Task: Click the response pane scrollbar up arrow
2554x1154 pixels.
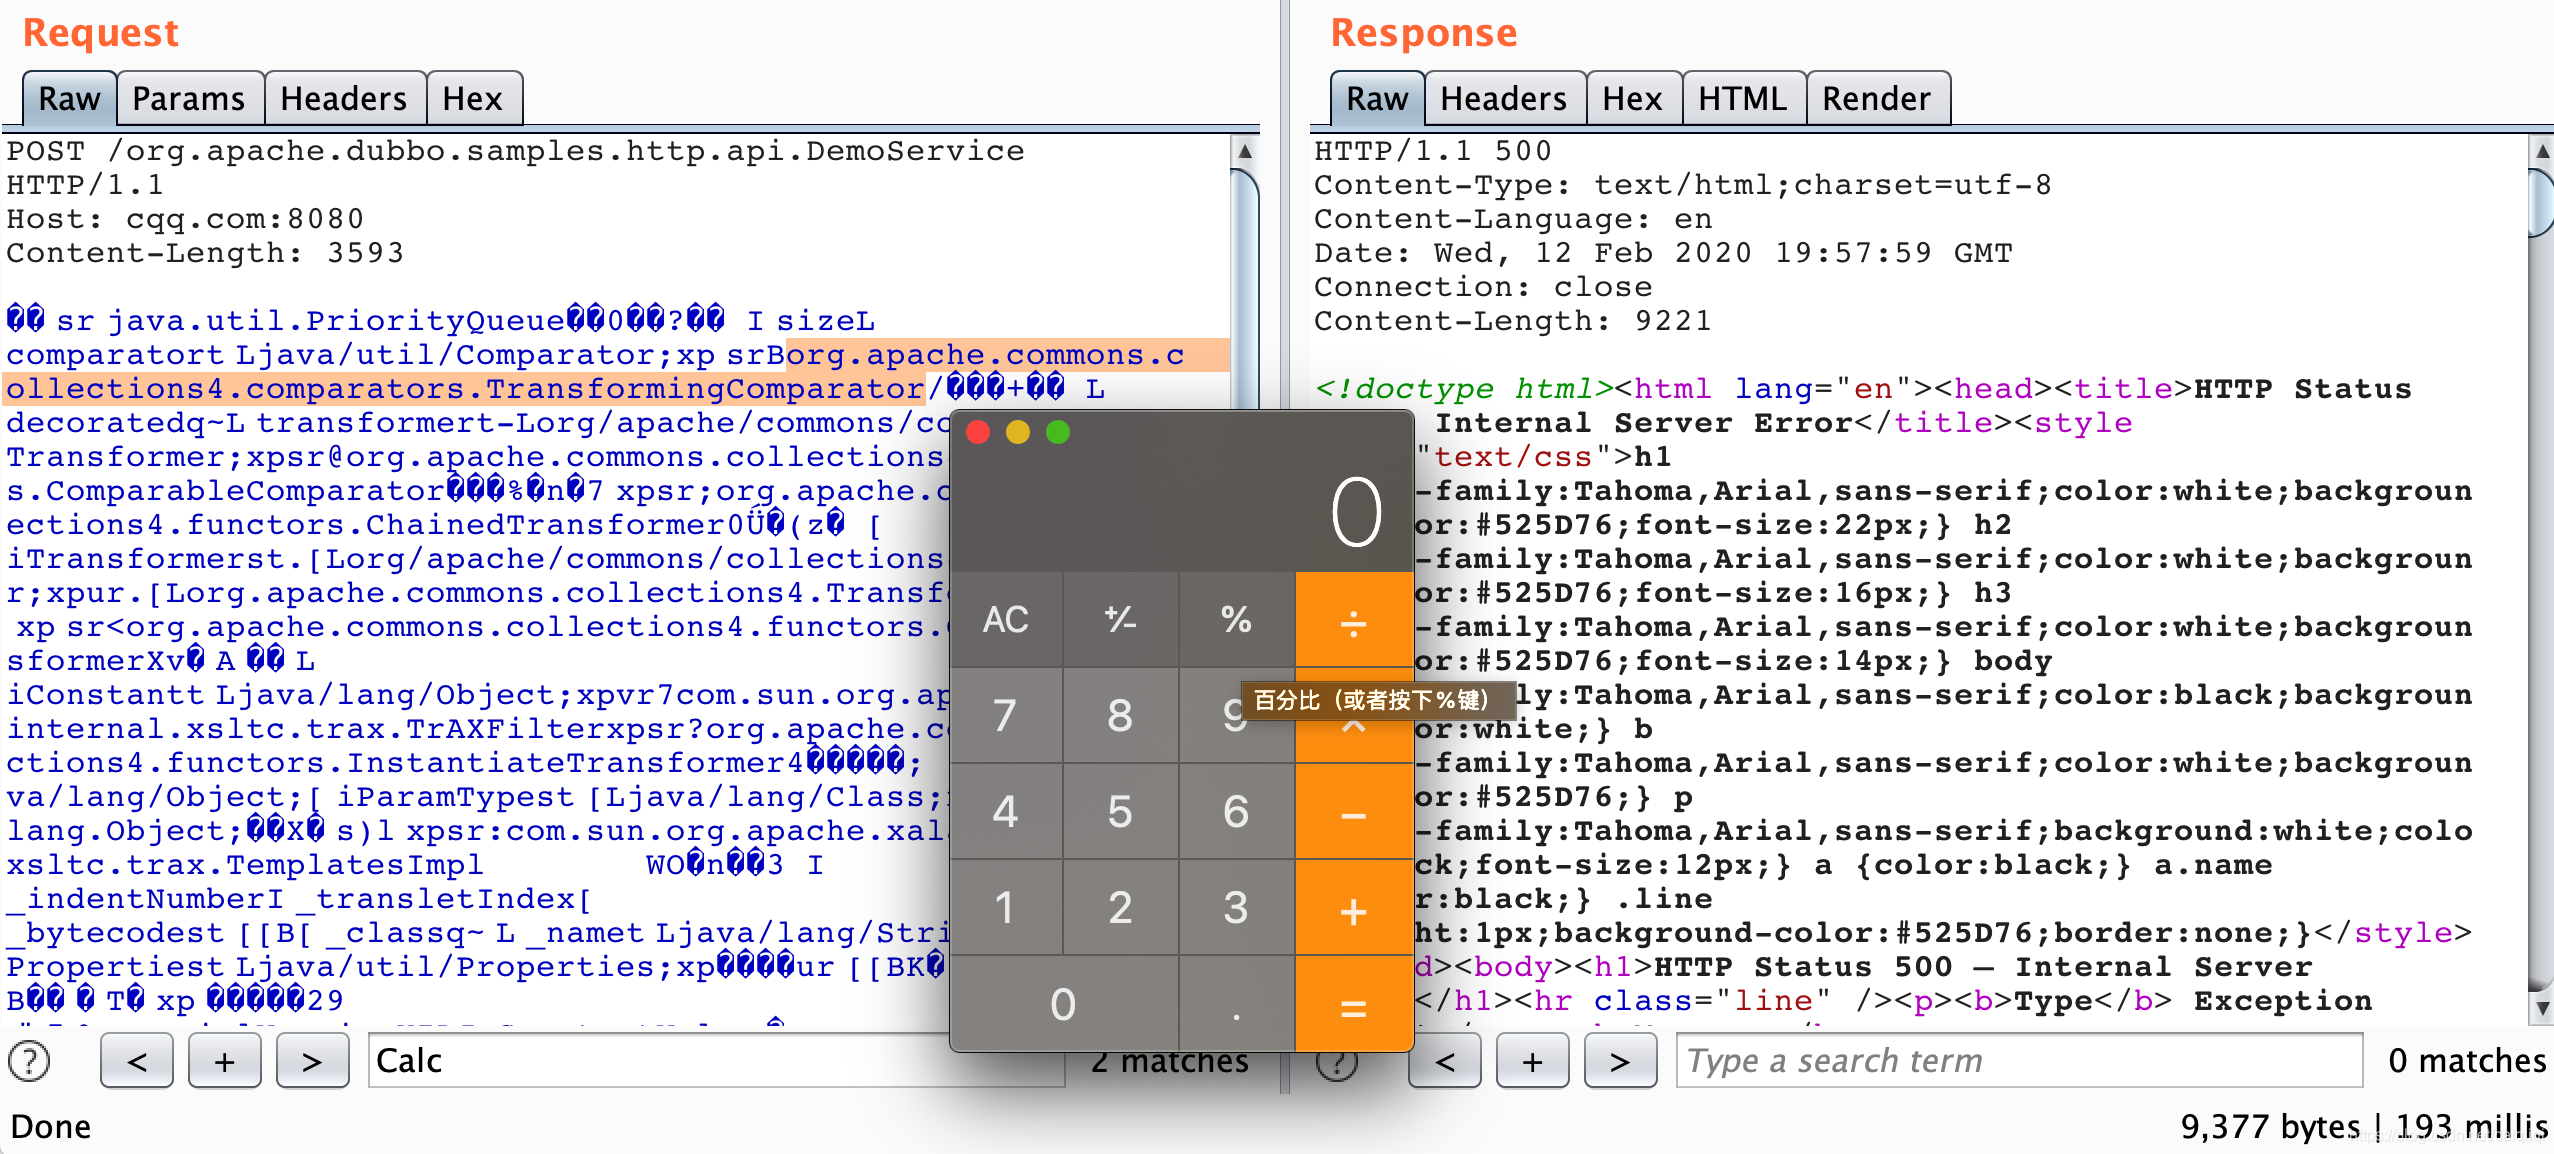Action: point(2543,151)
